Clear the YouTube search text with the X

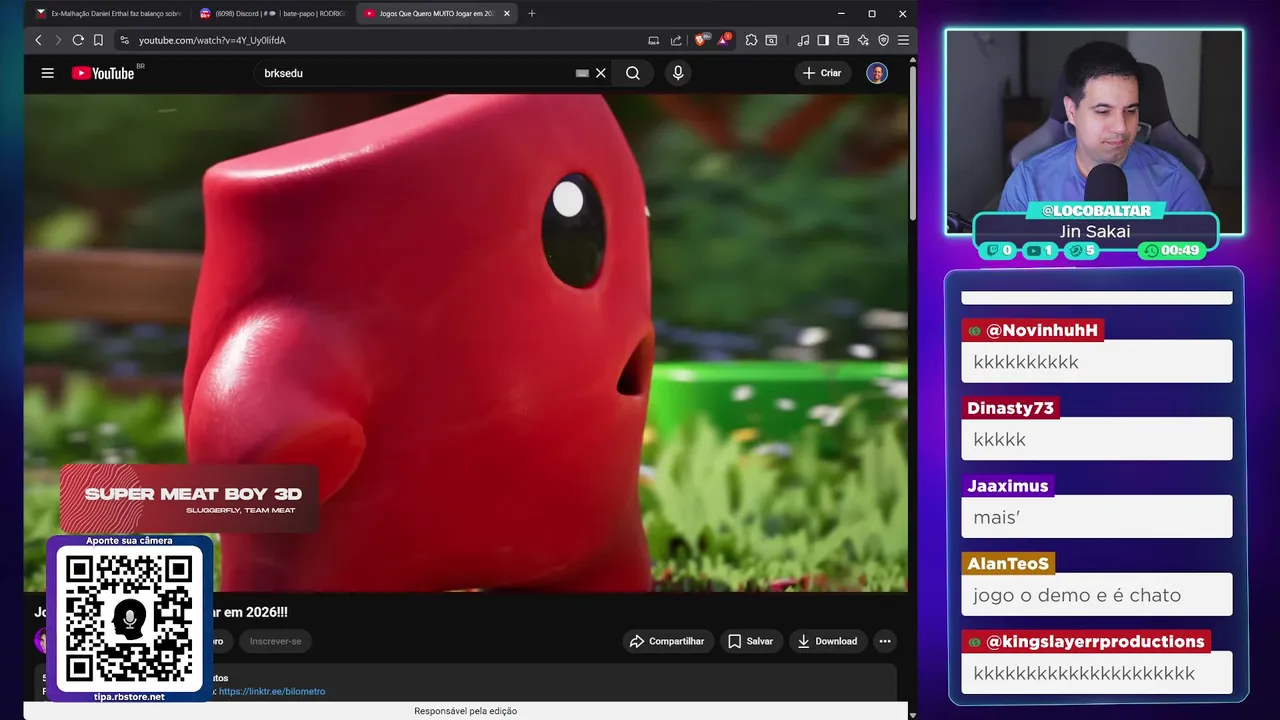pyautogui.click(x=601, y=73)
